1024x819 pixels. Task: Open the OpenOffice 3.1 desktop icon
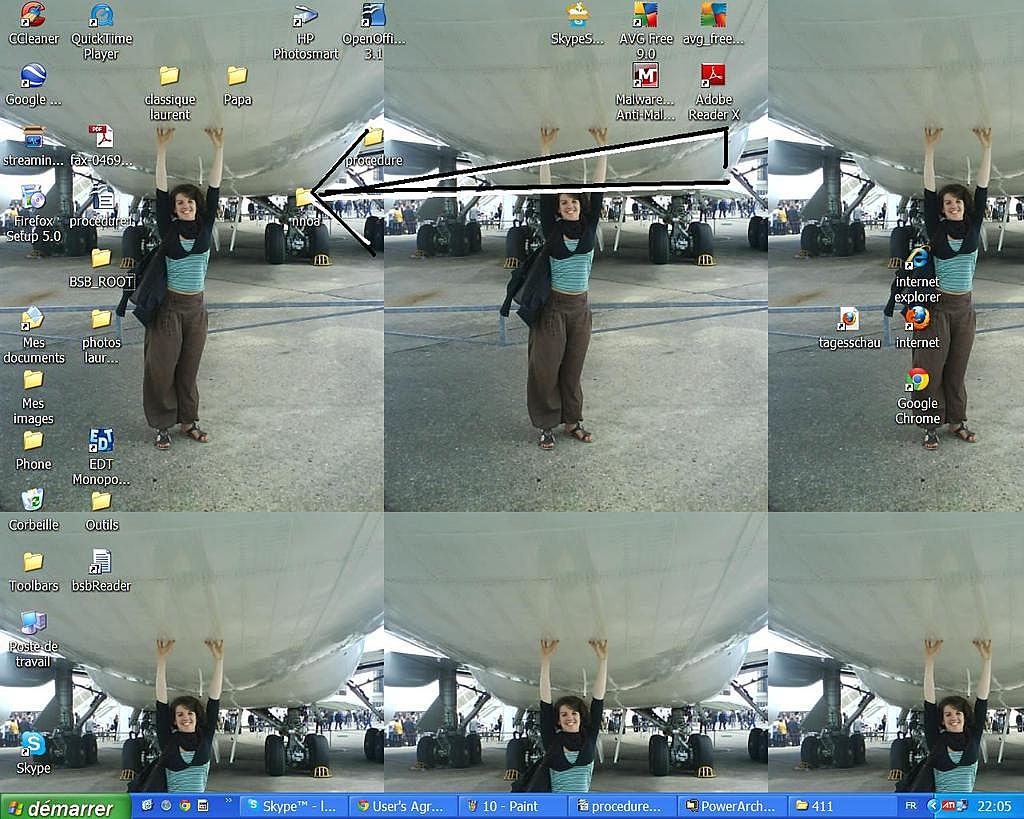click(x=374, y=31)
